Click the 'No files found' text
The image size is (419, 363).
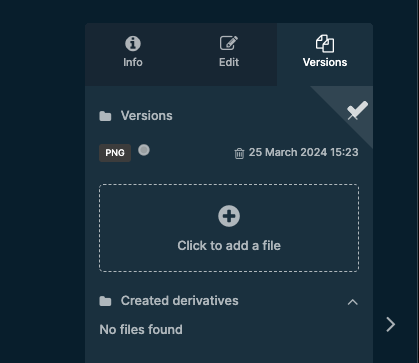[x=141, y=330]
